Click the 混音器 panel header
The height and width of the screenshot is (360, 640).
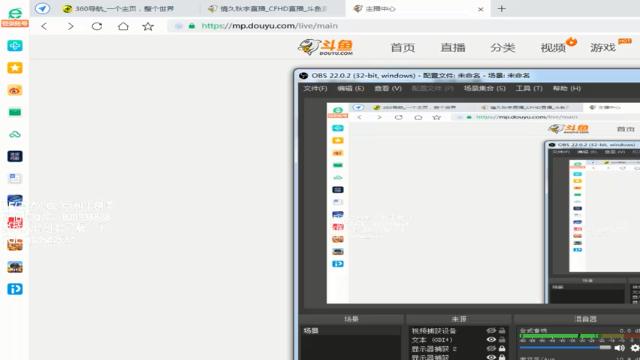(585, 319)
